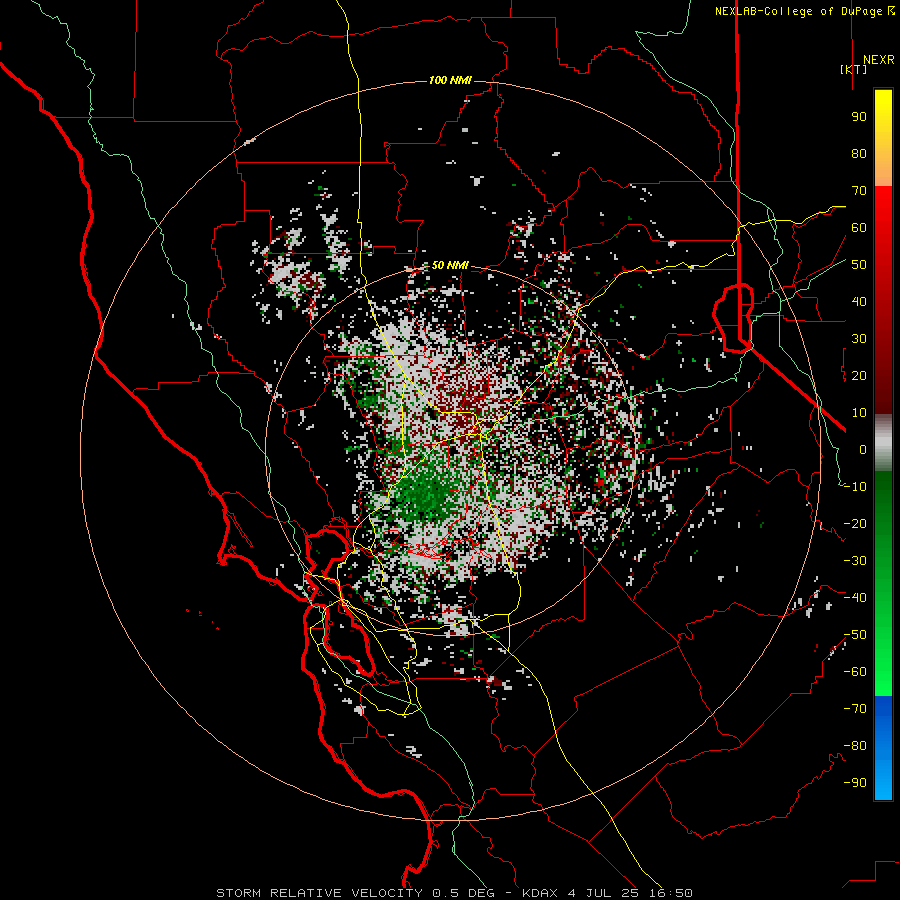Screen dimensions: 900x900
Task: Click the 40 value on the velocity scale
Action: (x=859, y=301)
